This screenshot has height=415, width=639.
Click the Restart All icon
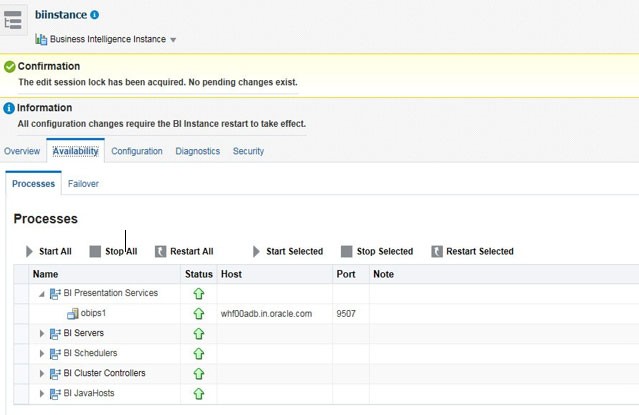click(x=160, y=252)
